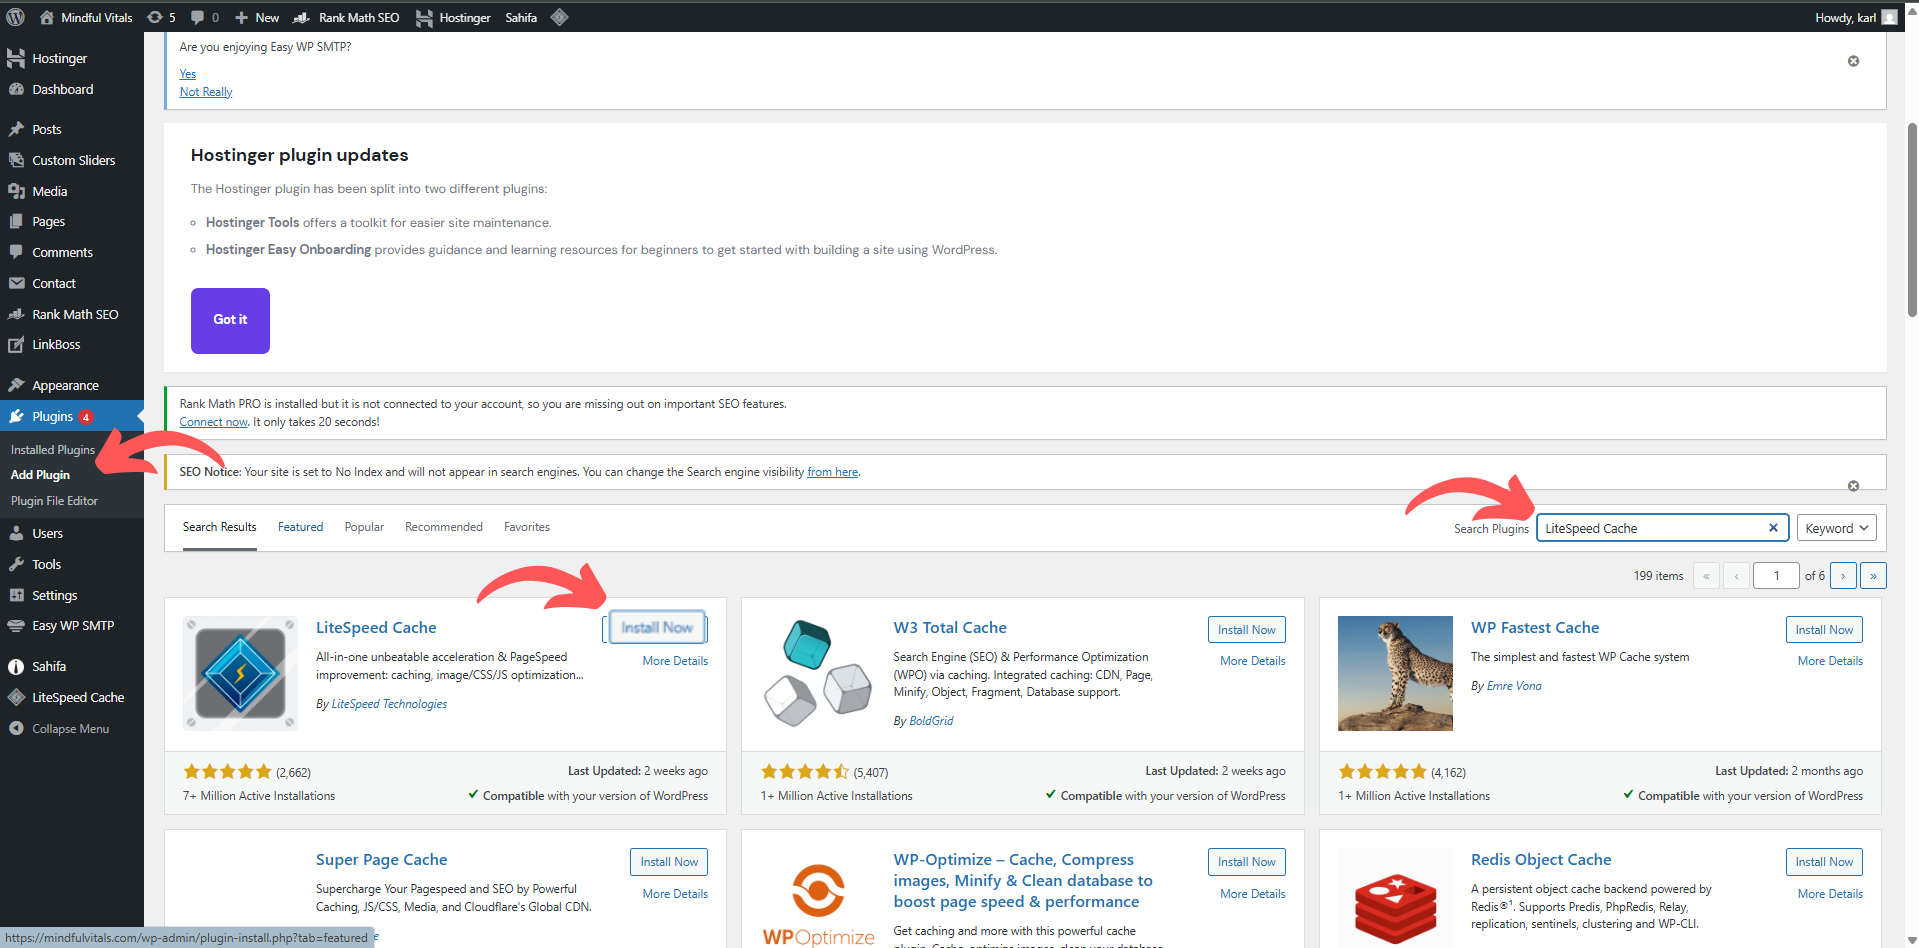
Task: Open Pages in the sidebar
Action: 72,221
